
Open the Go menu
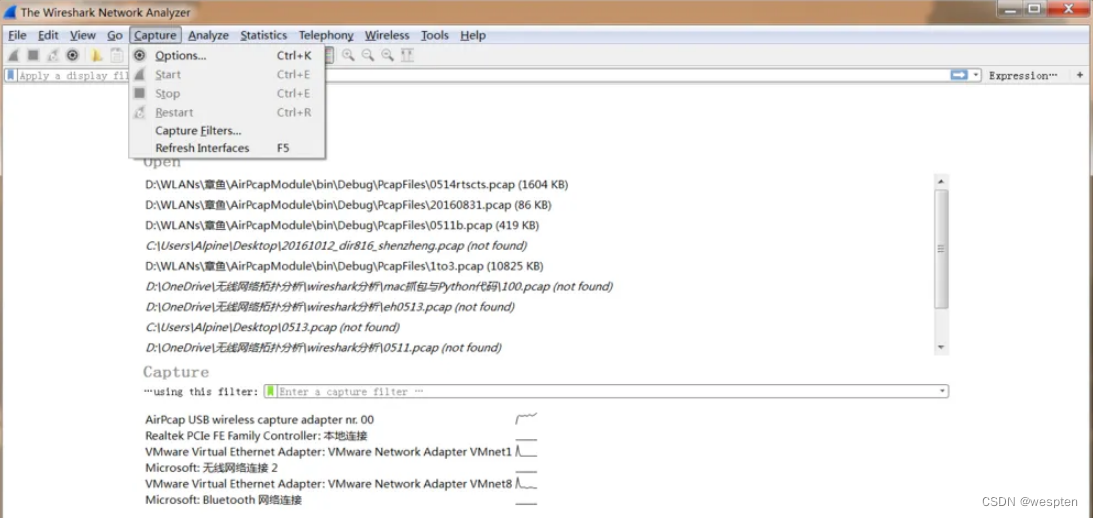point(115,35)
